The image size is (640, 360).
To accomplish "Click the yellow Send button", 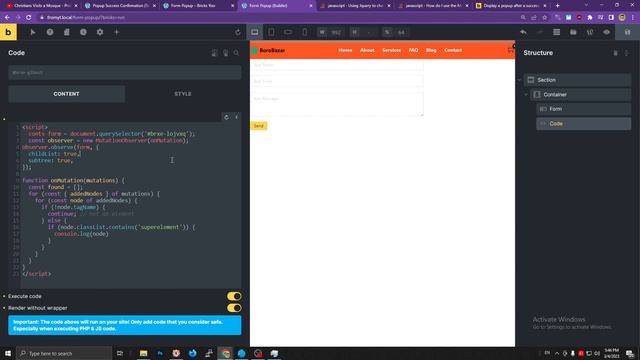I will (259, 126).
